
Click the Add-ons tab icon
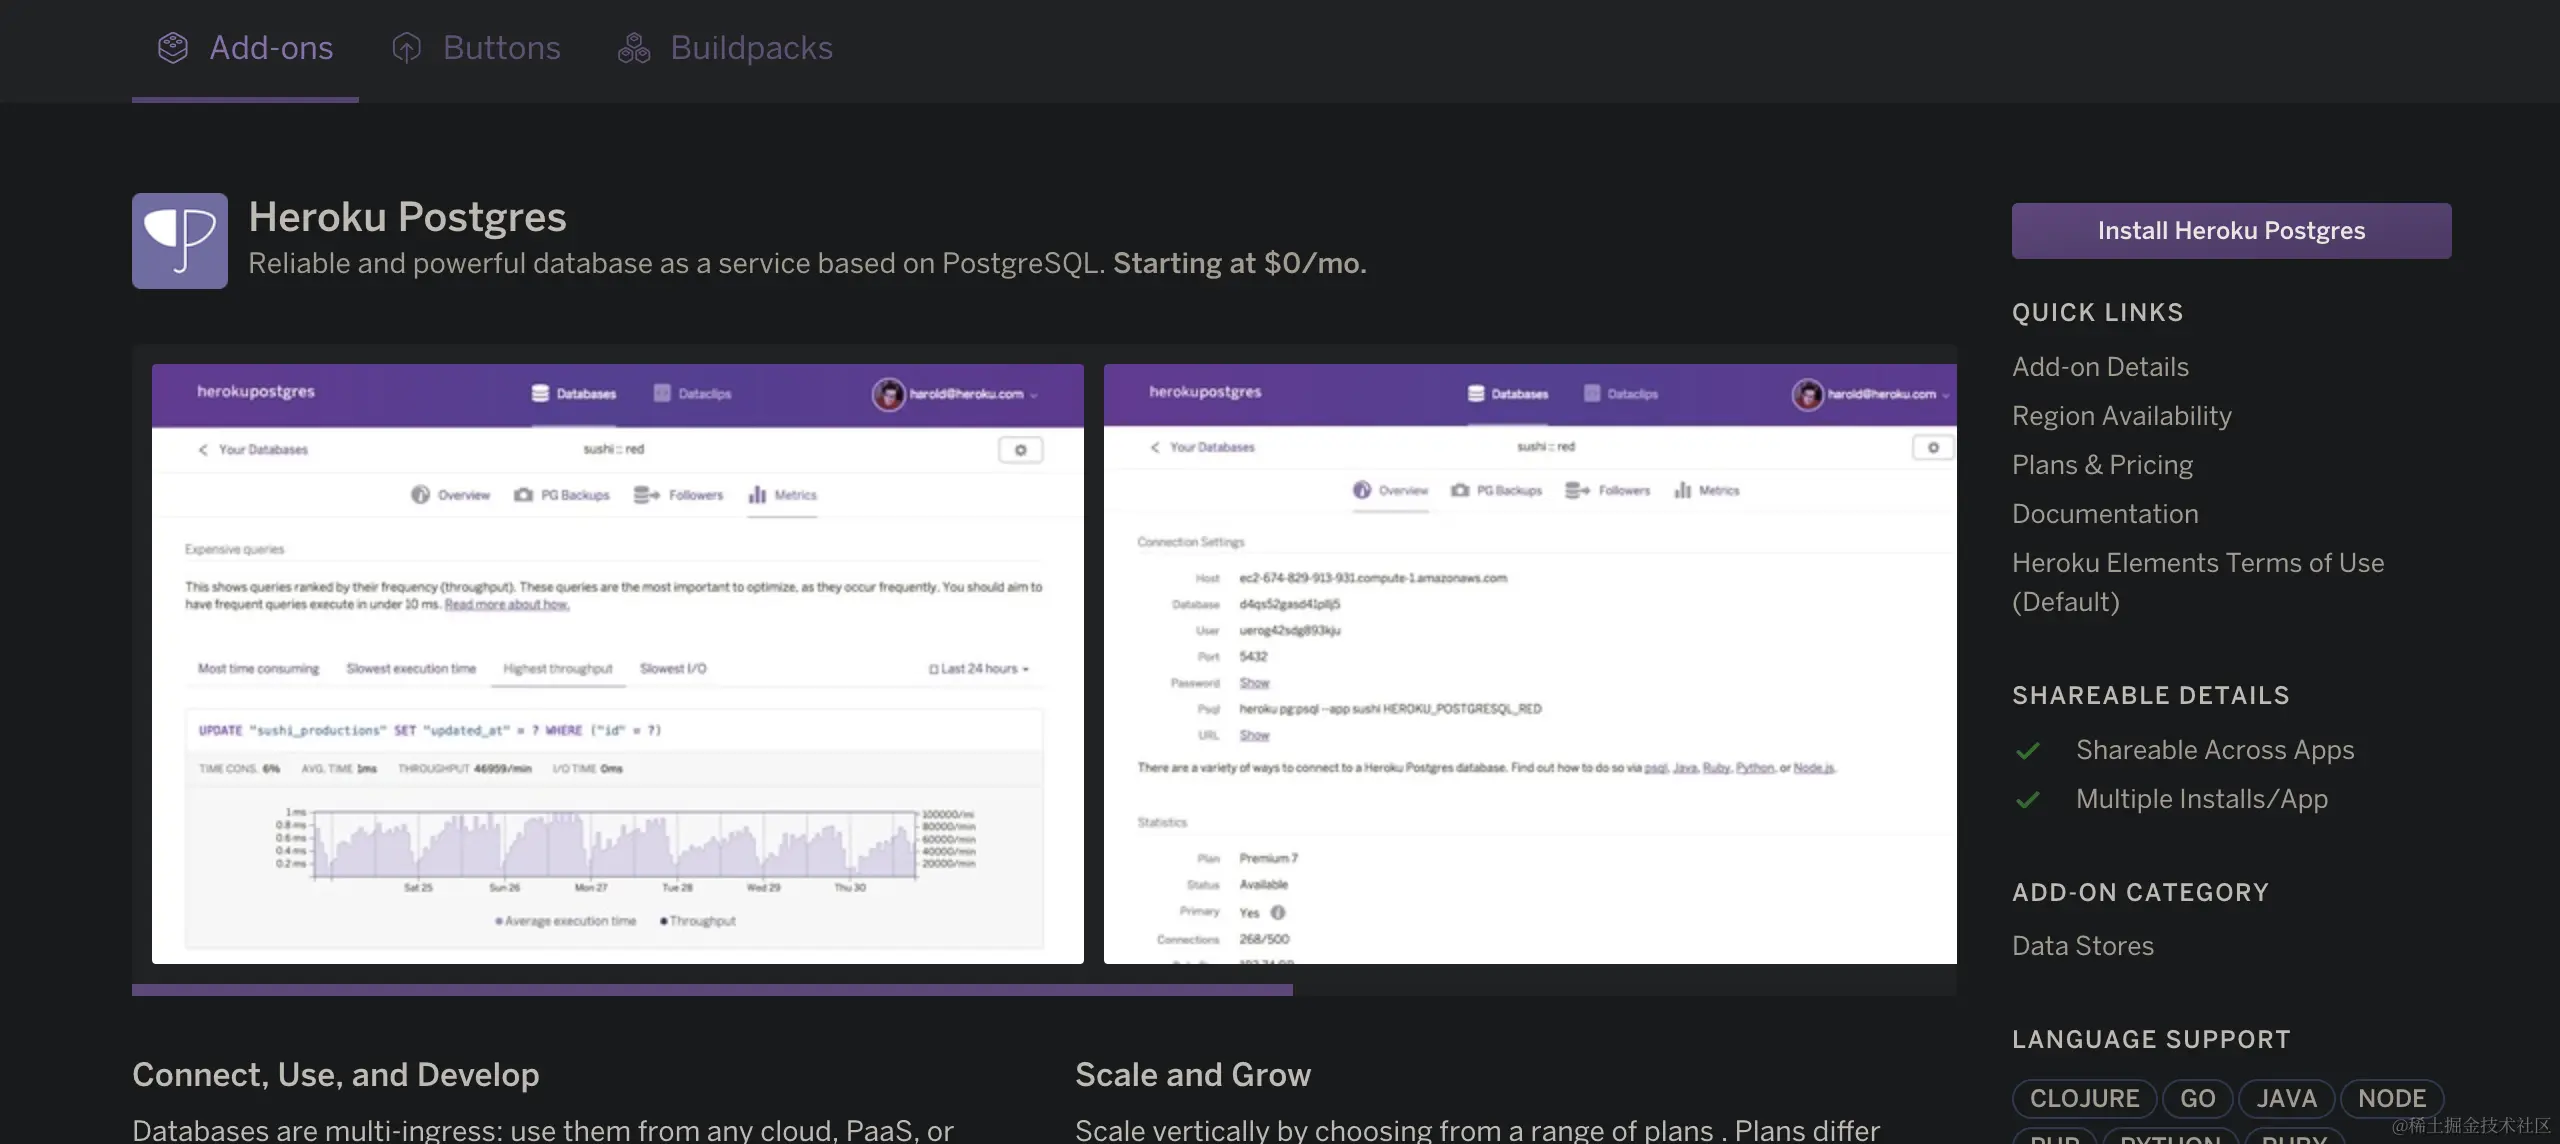coord(173,48)
